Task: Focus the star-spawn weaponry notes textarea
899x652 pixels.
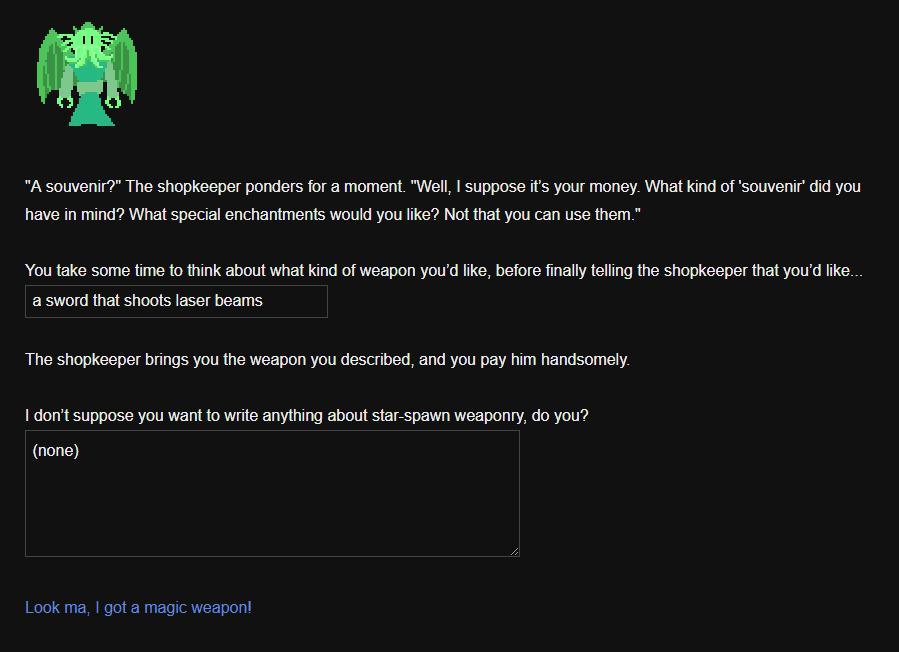Action: click(272, 493)
